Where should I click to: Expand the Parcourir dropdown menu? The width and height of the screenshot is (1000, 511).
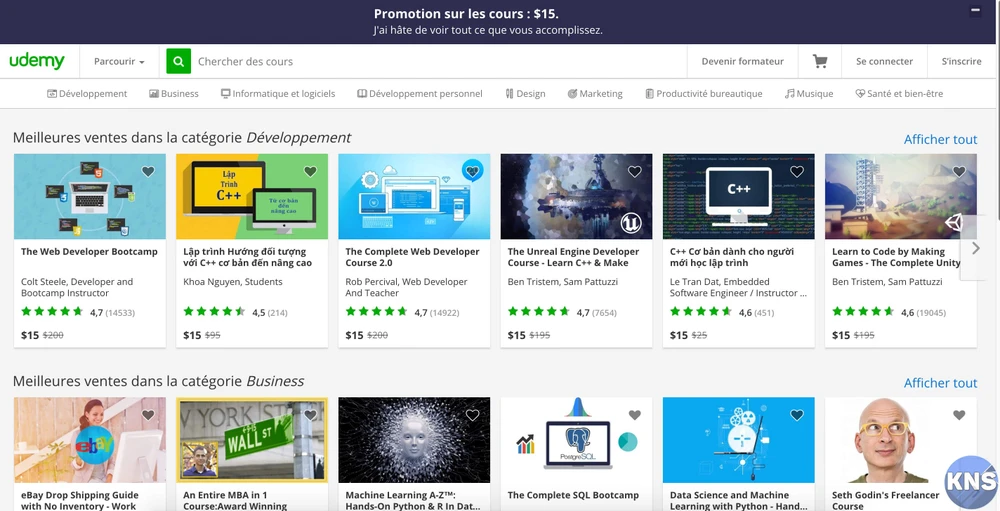(x=119, y=61)
